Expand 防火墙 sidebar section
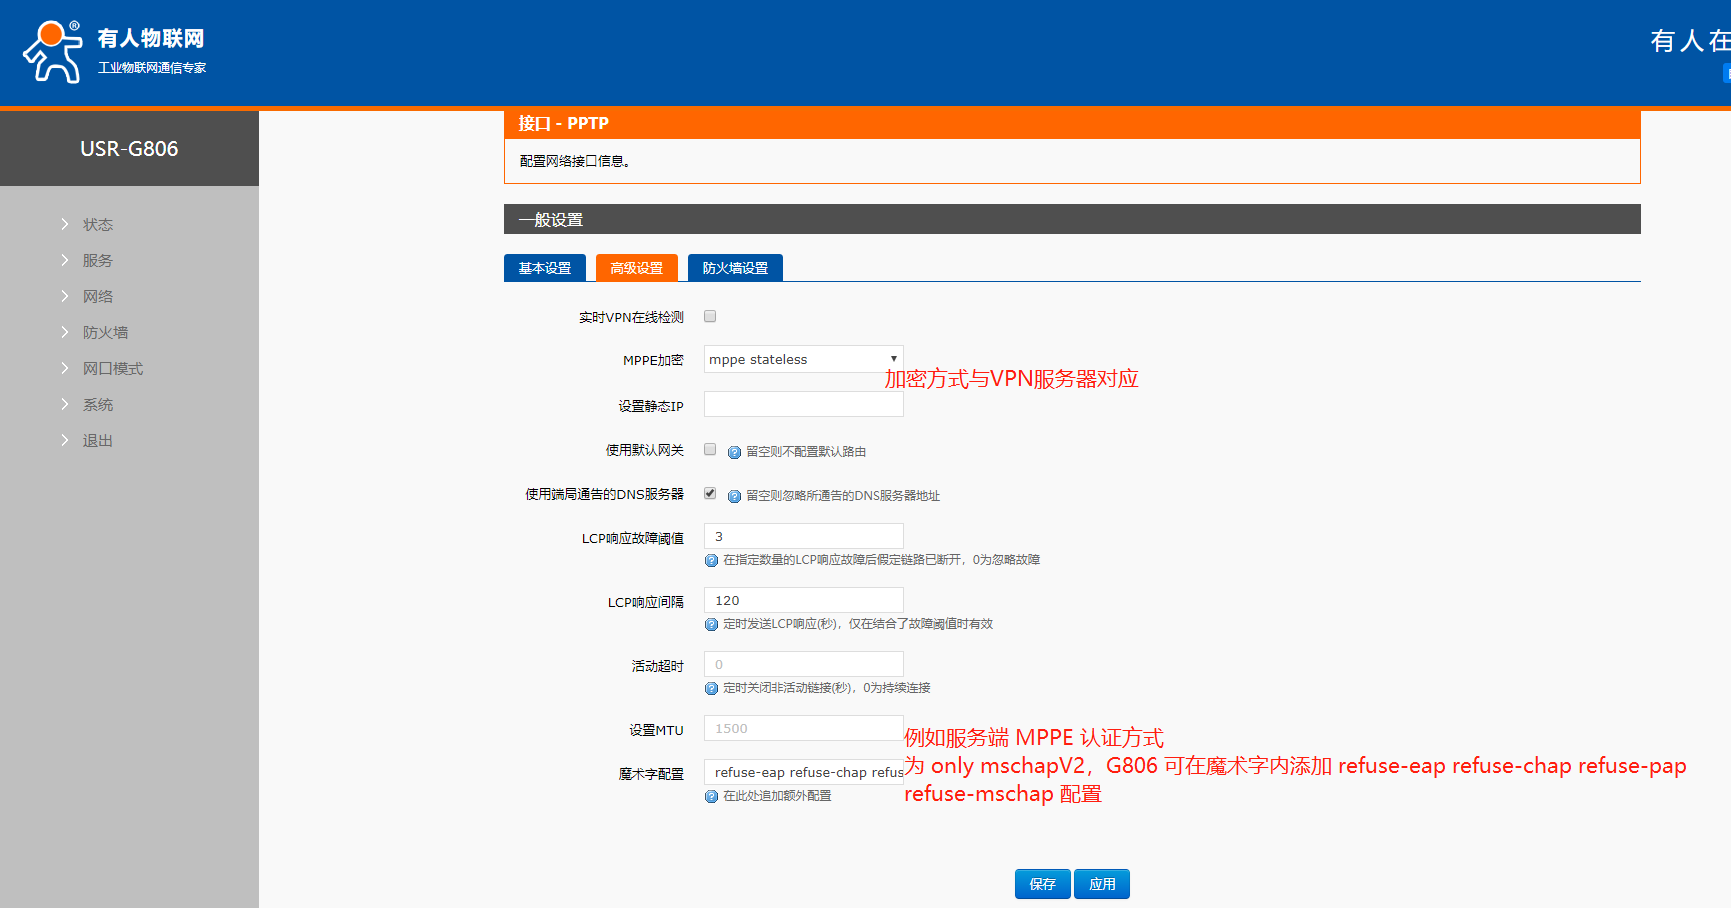Screen dimensions: 1731x908 point(105,333)
